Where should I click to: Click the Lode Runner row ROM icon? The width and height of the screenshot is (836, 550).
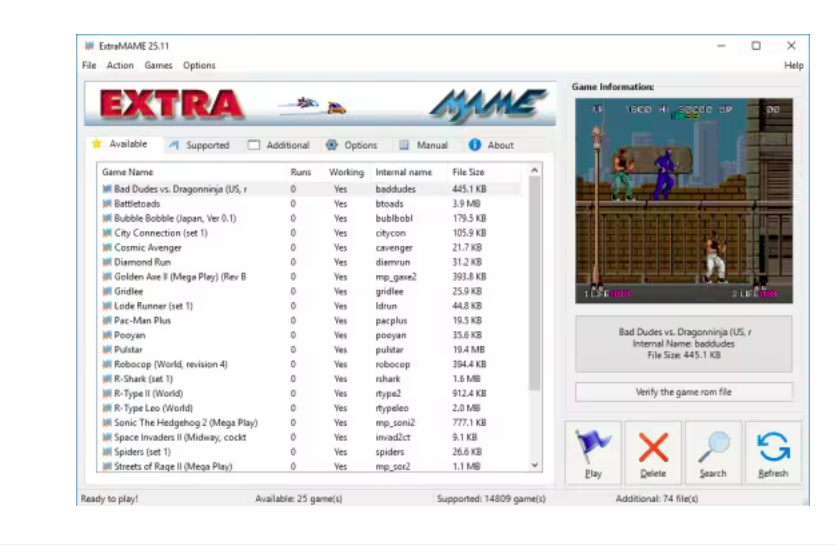107,306
